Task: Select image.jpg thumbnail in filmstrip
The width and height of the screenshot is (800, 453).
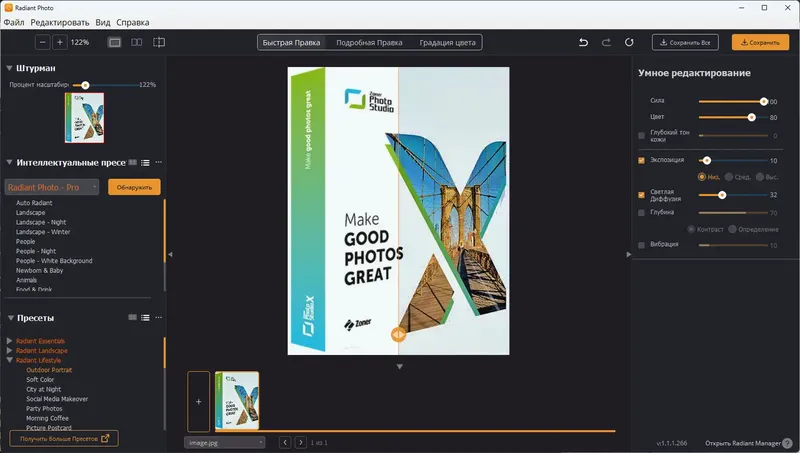Action: pyautogui.click(x=237, y=400)
